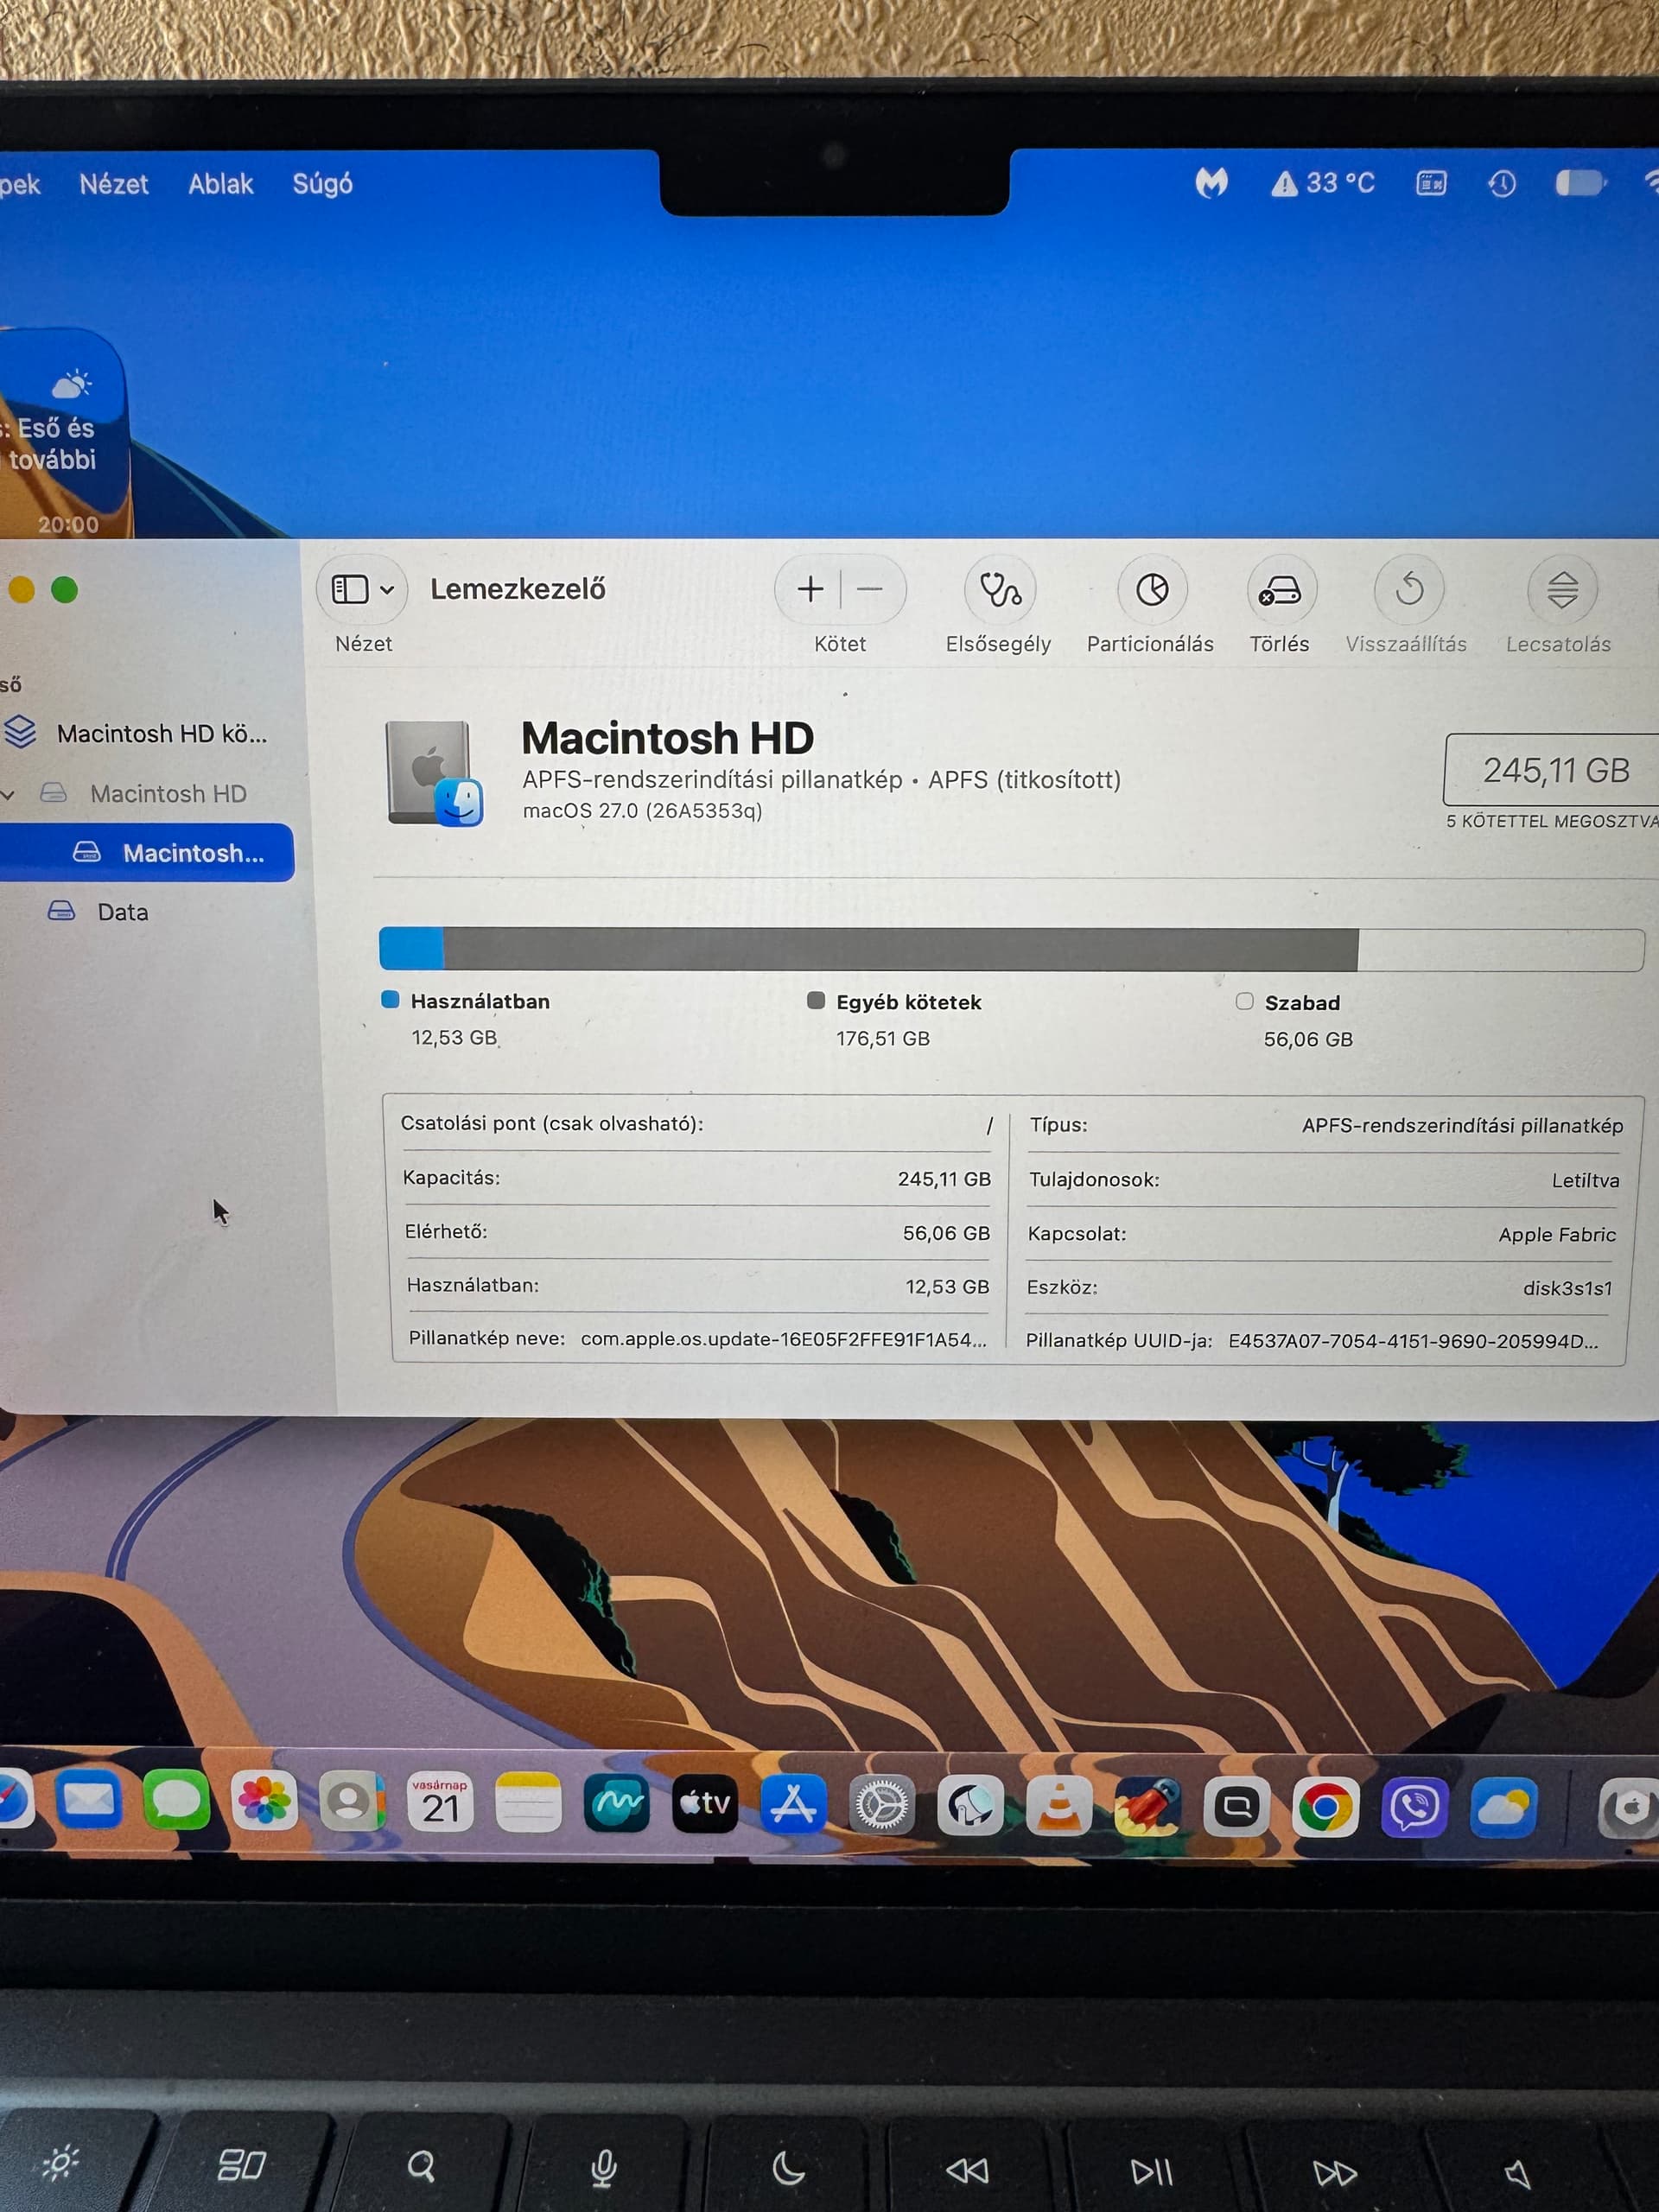Open Mail from the Dock

[88, 1801]
